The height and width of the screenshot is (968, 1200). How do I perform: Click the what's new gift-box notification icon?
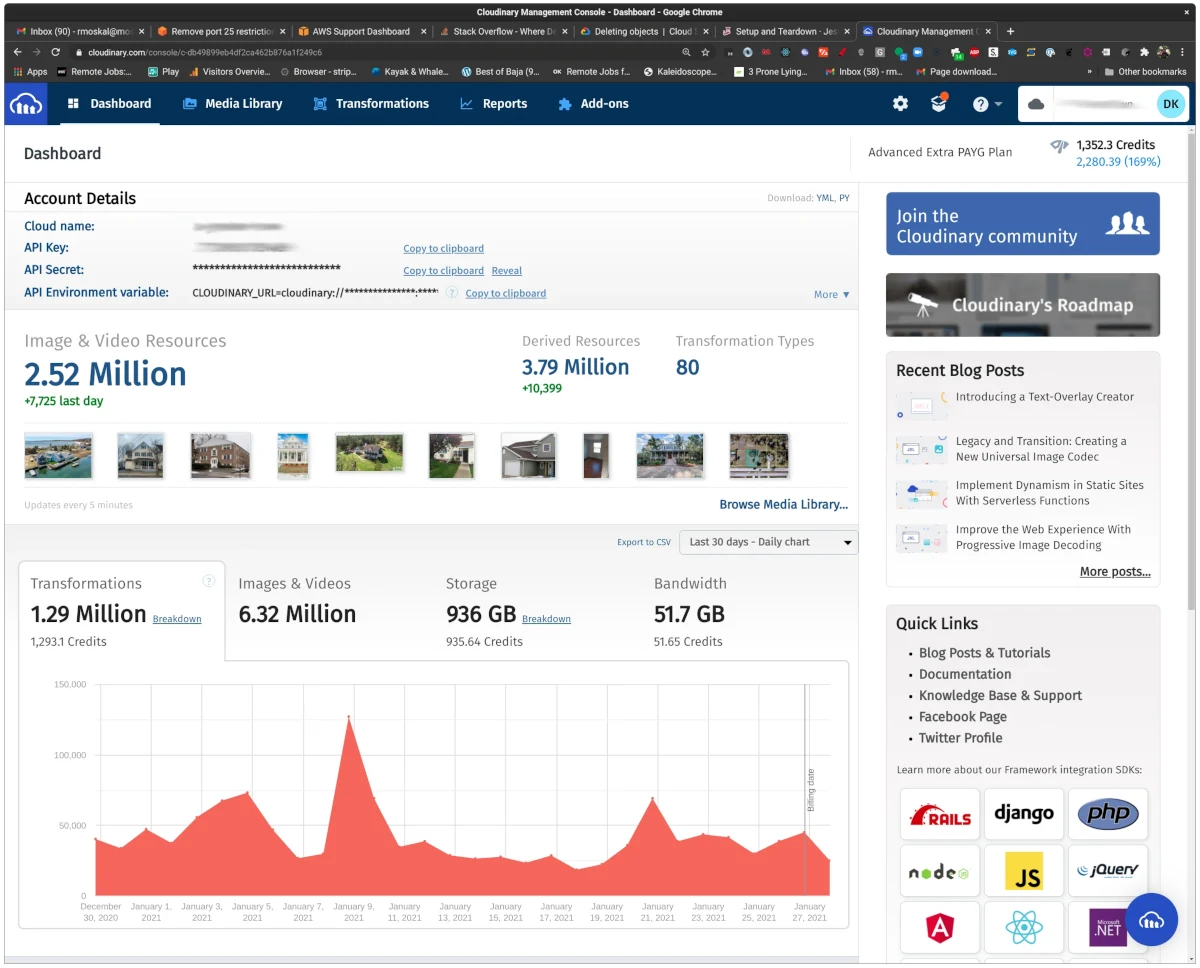[938, 103]
